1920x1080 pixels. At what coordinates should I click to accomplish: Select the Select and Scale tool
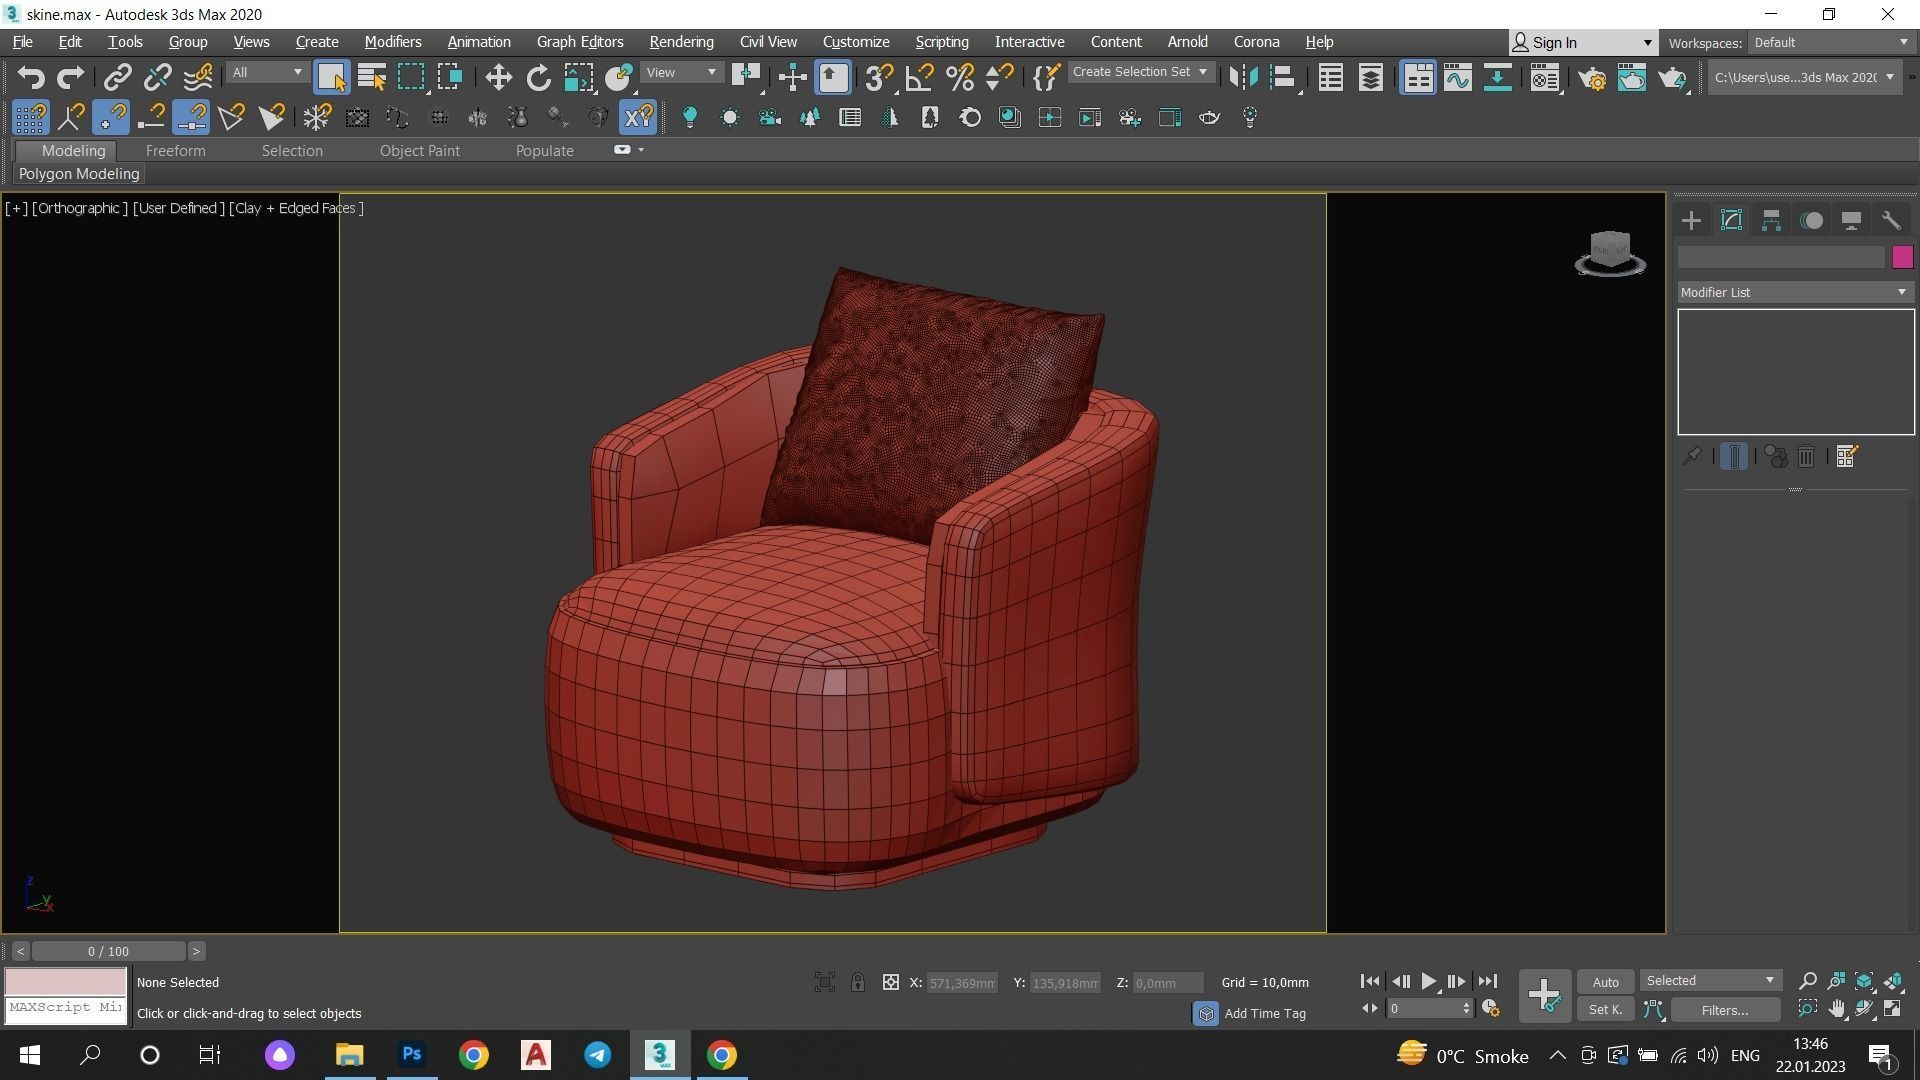coord(578,77)
